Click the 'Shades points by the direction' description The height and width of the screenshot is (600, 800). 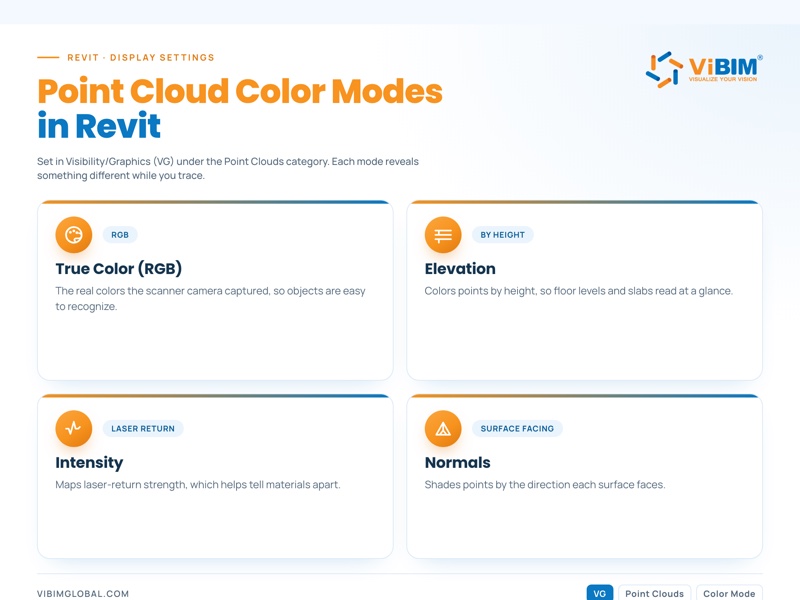click(545, 485)
